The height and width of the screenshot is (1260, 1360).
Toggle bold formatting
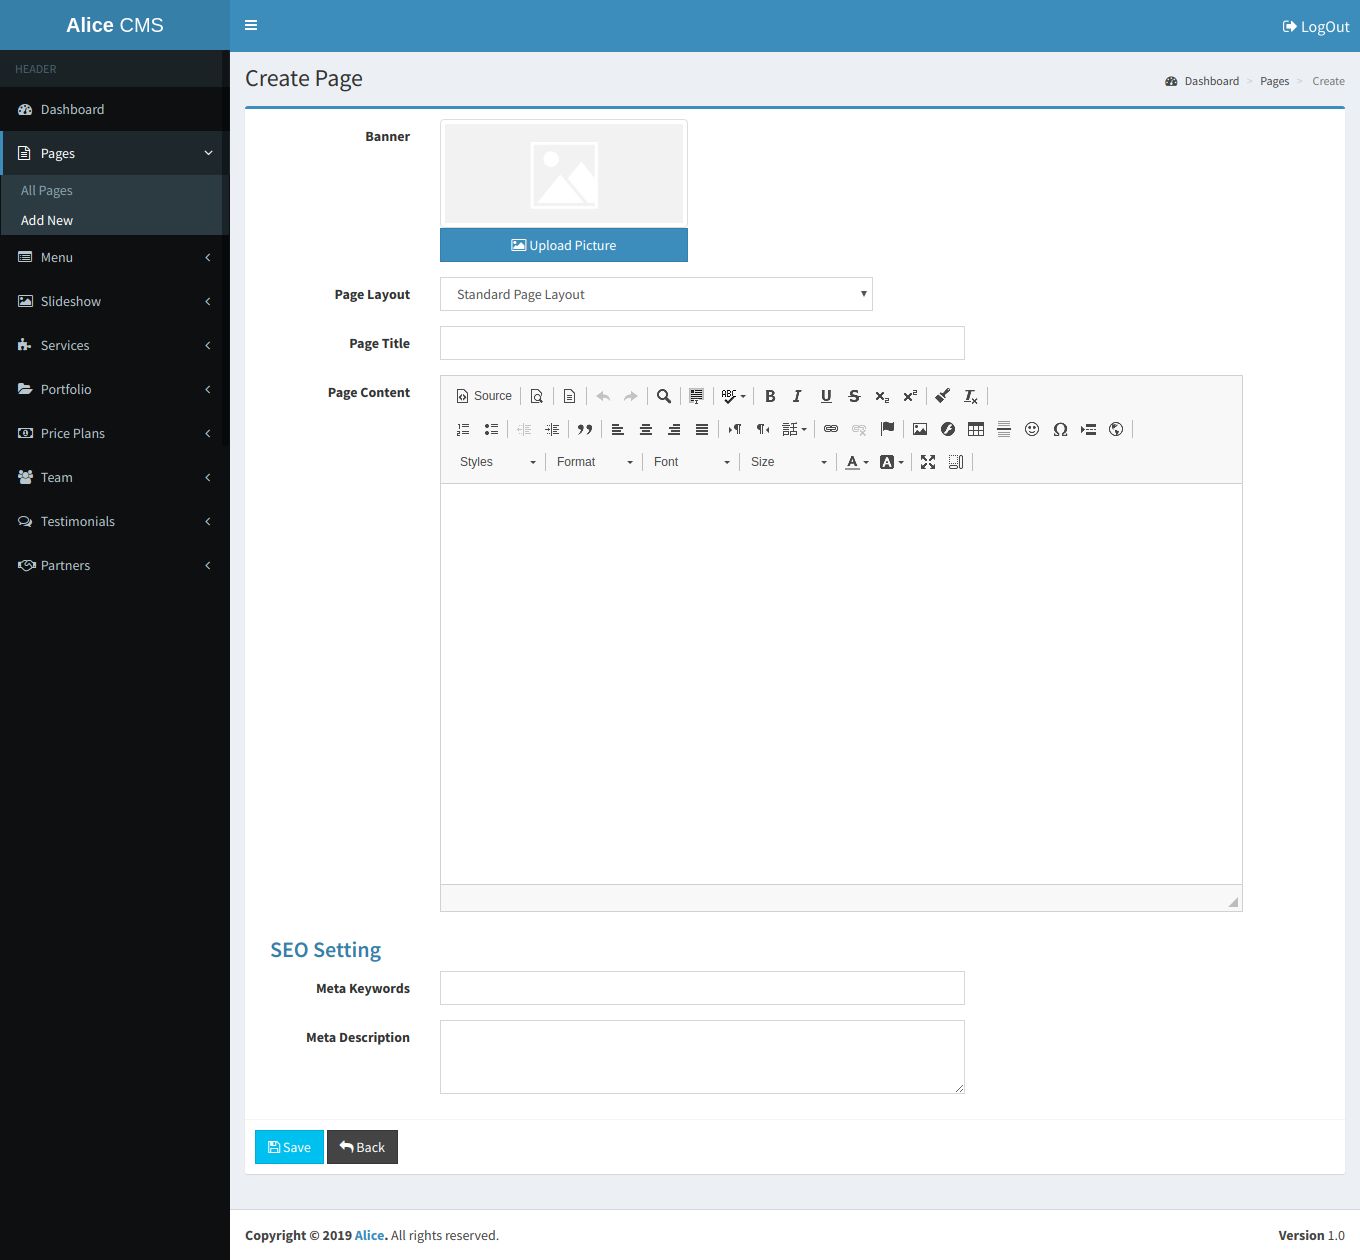coord(770,396)
